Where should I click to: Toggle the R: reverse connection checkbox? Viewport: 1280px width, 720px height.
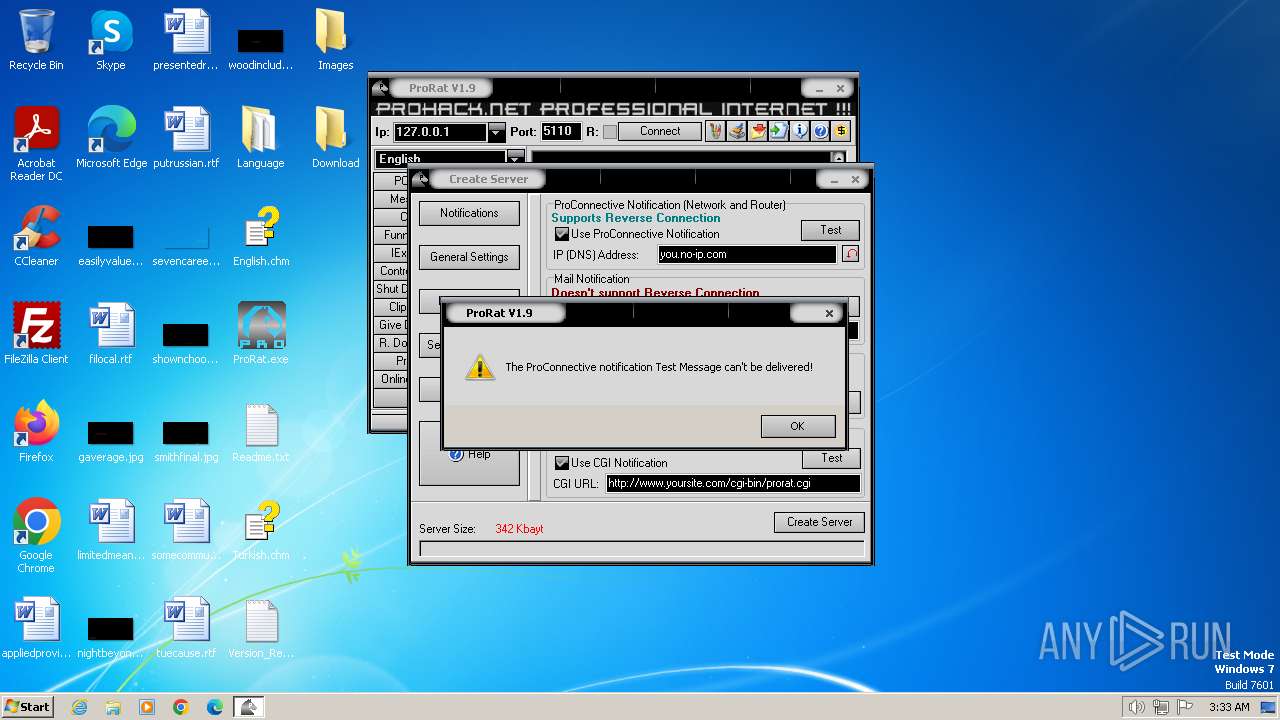coord(610,132)
